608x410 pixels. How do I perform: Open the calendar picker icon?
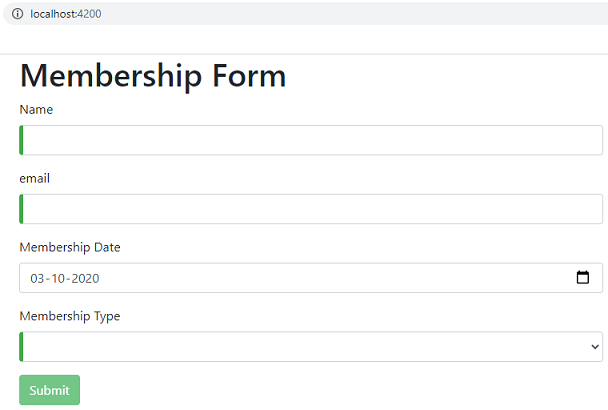(583, 278)
